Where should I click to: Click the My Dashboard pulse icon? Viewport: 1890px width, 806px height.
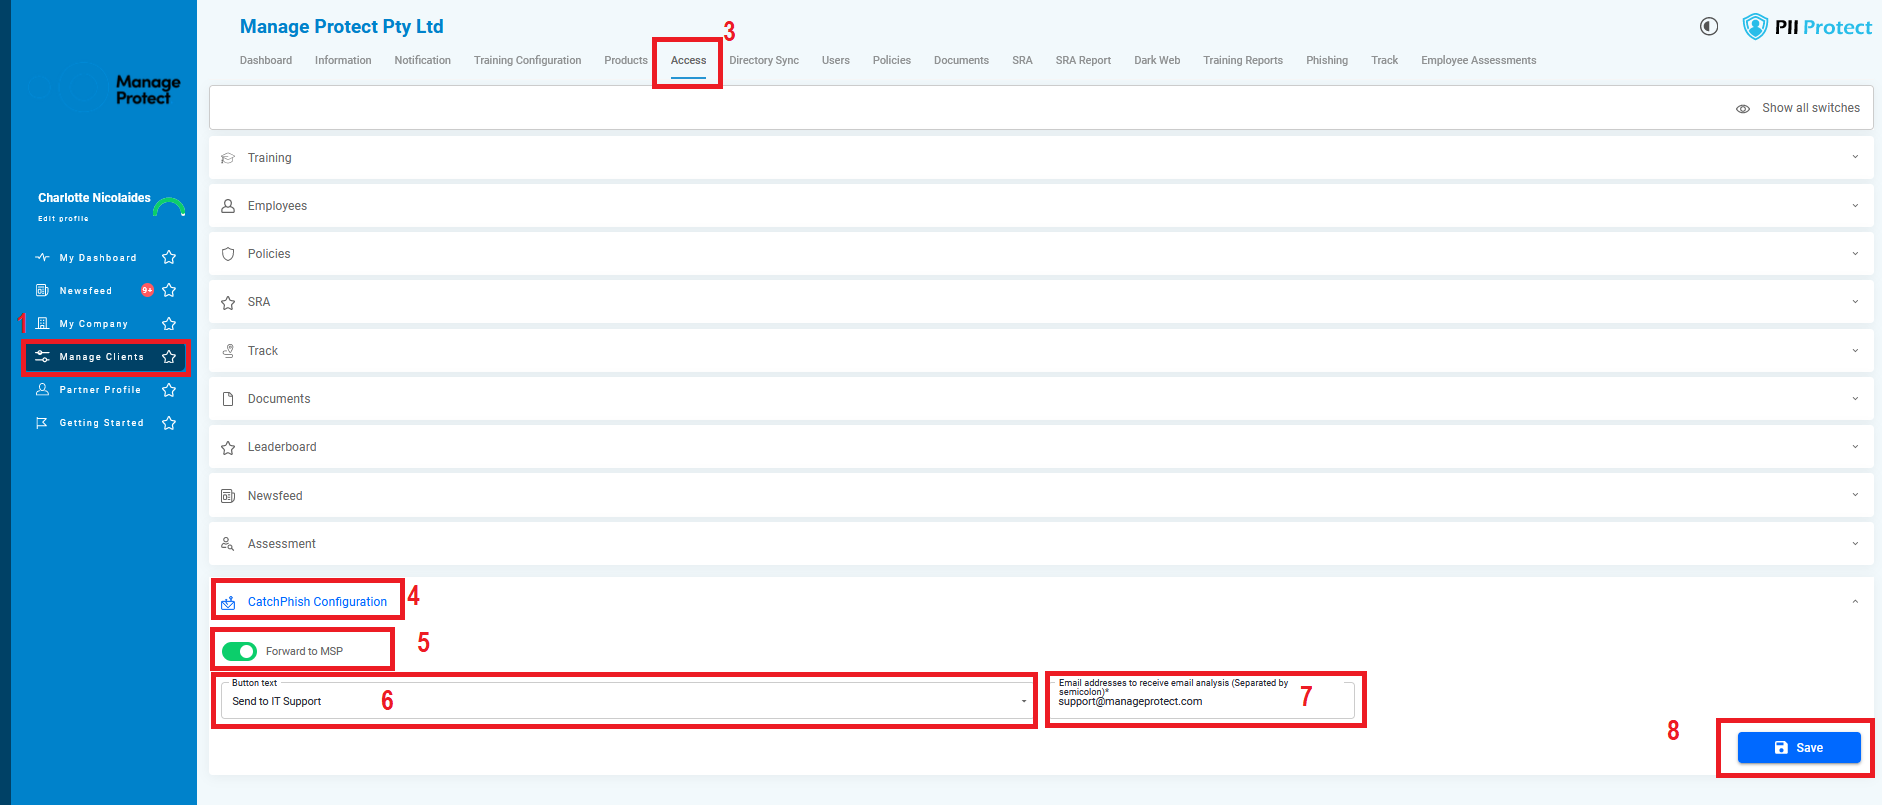[42, 258]
